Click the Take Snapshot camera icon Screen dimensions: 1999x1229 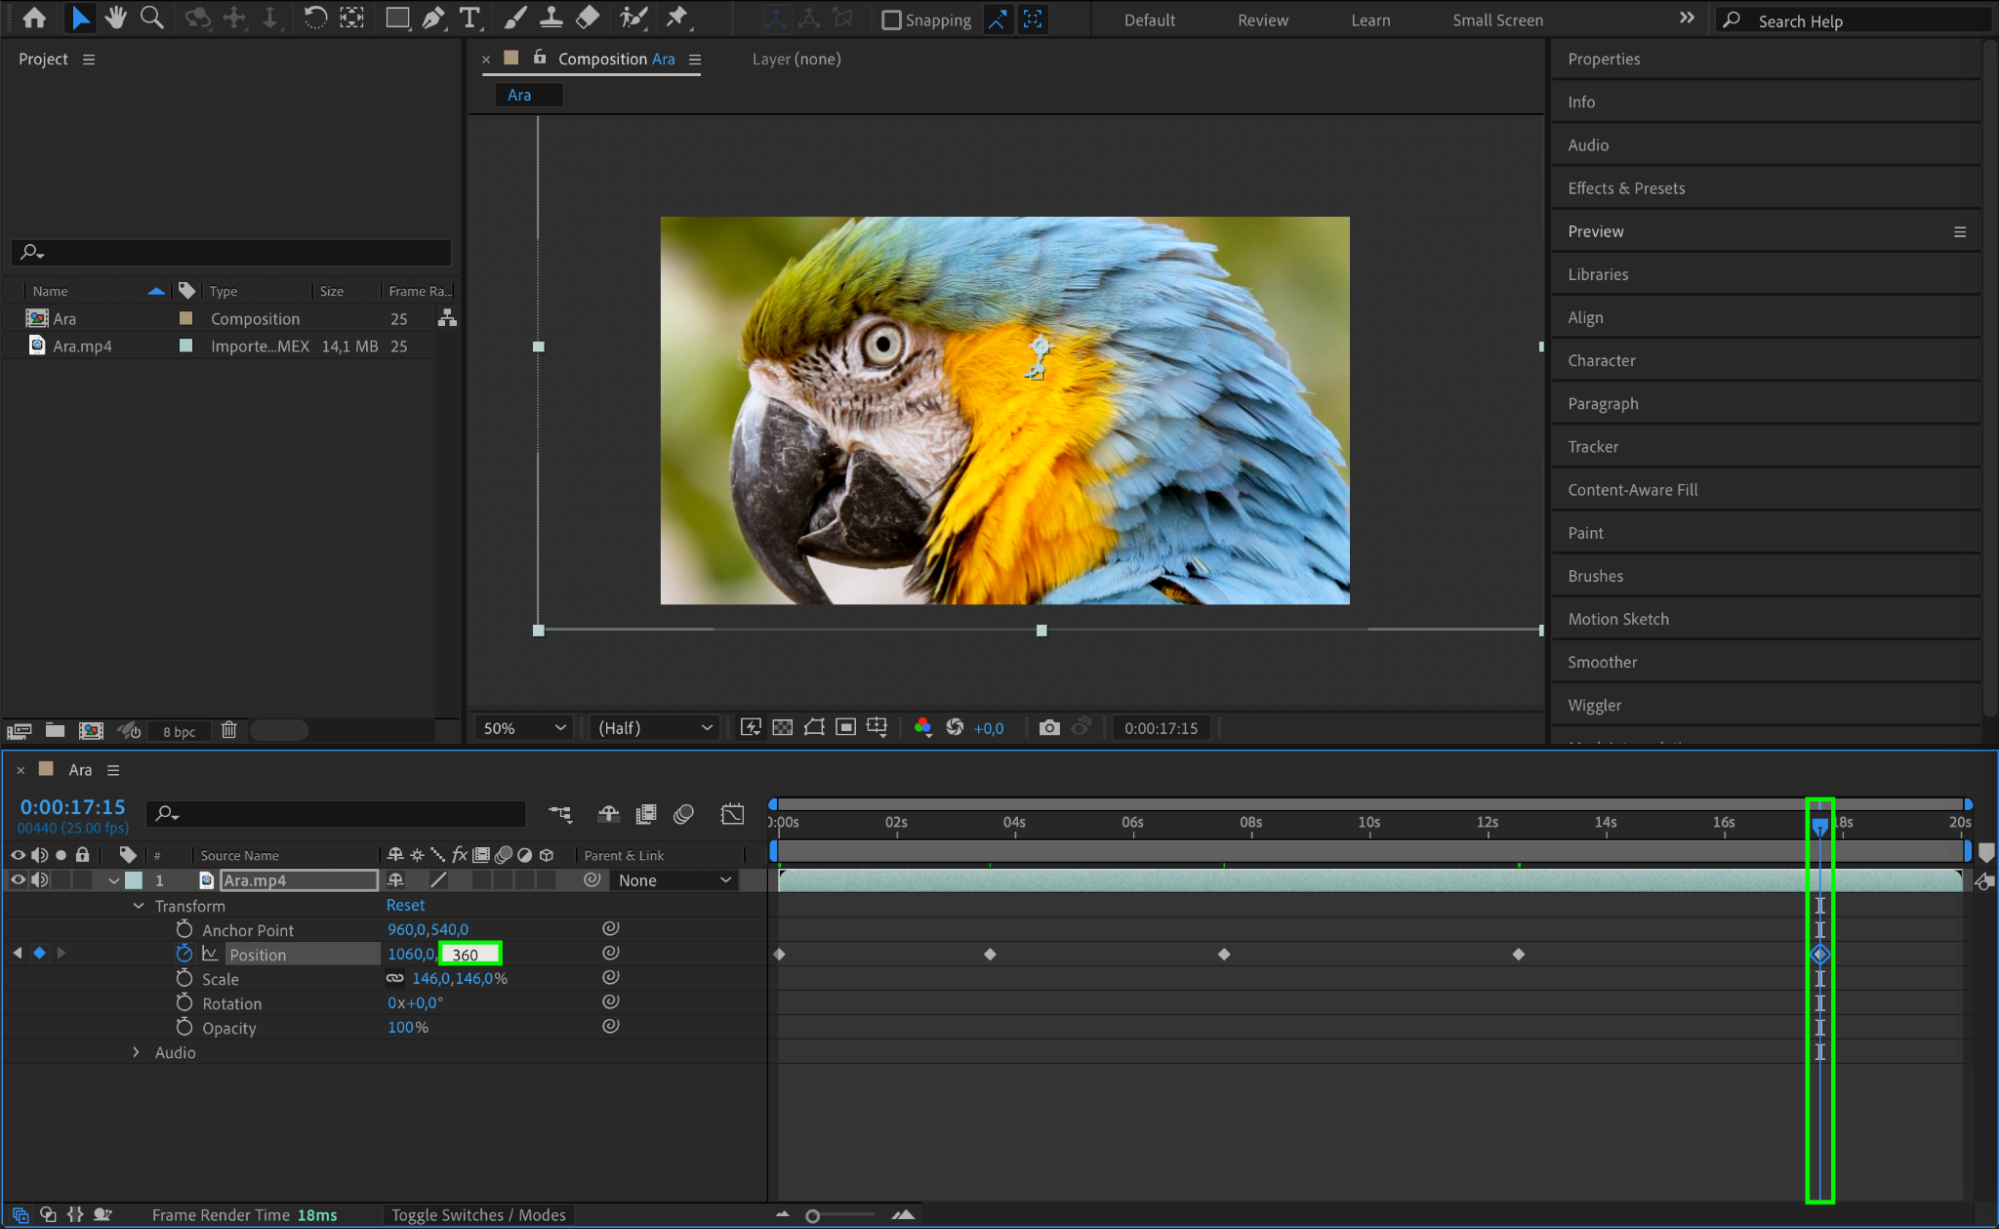(1048, 727)
